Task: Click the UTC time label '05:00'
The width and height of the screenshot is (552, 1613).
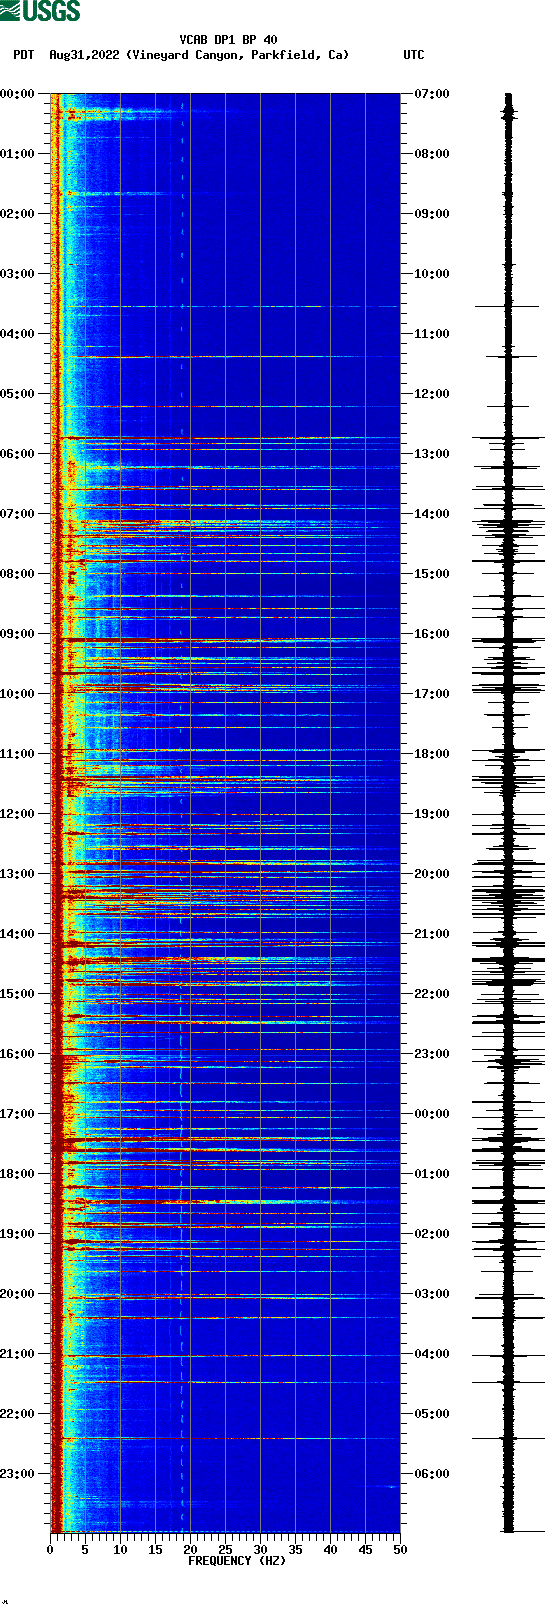Action: click(x=432, y=1414)
